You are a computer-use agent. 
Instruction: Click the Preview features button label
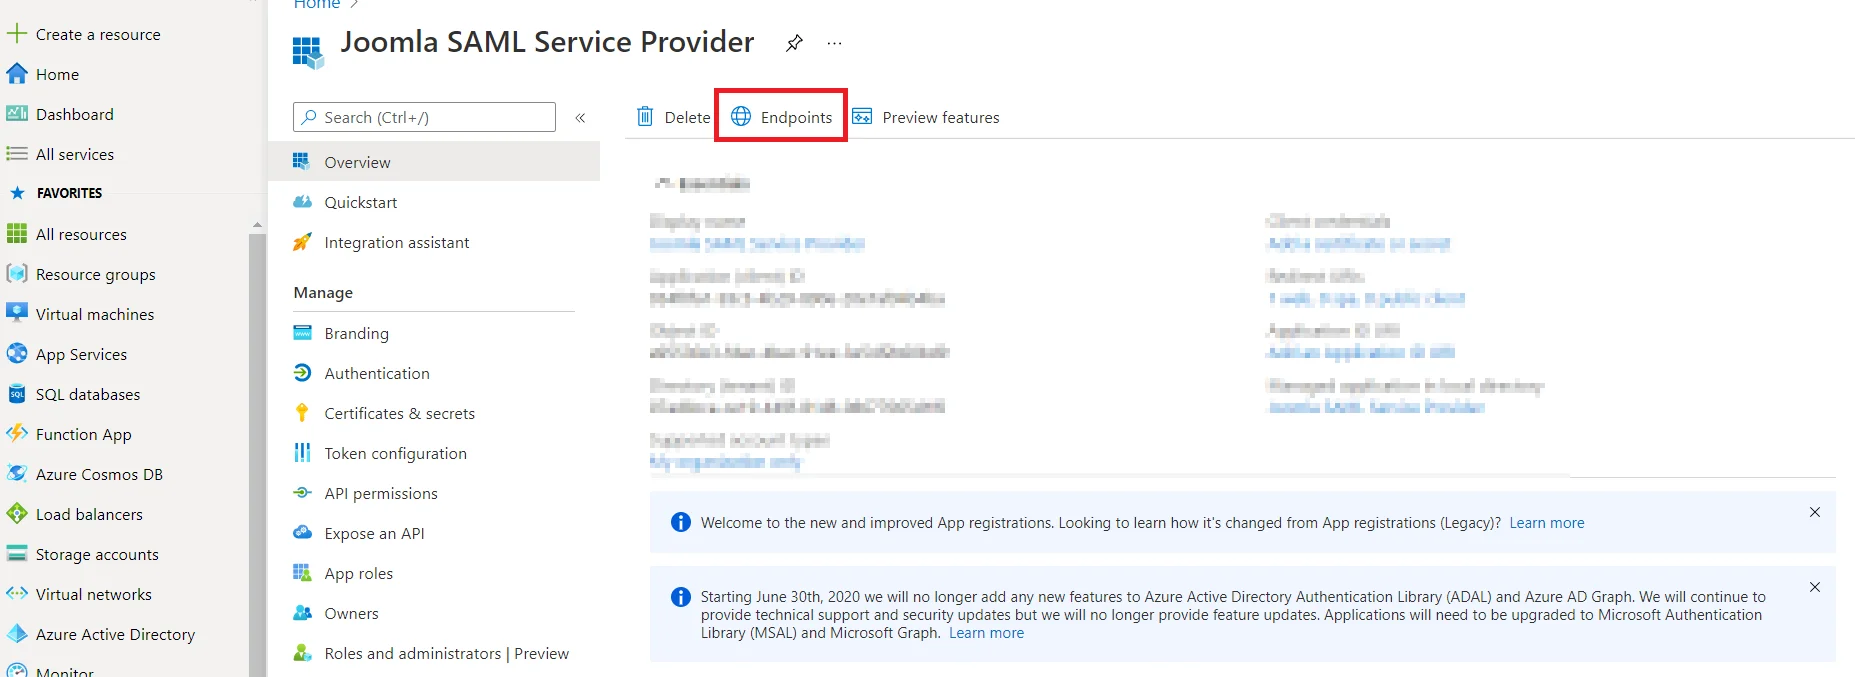point(941,117)
